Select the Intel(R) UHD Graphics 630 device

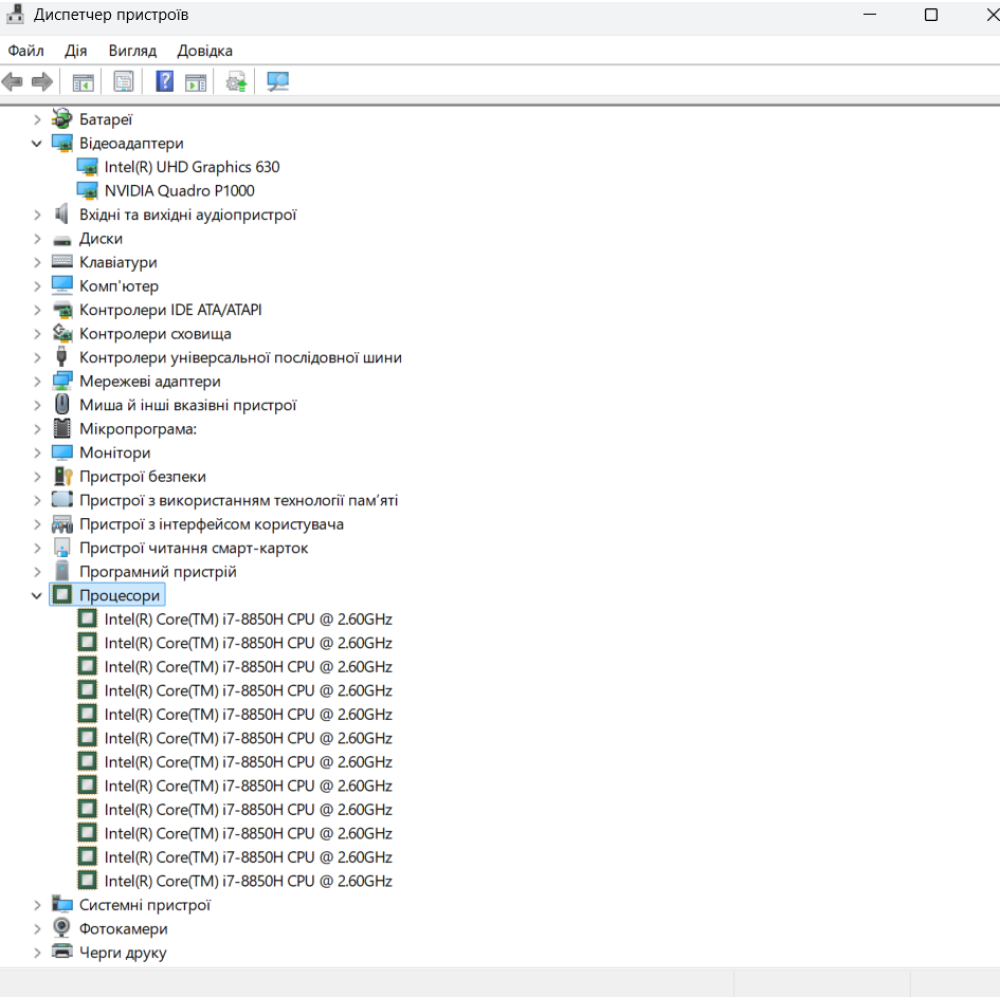tap(191, 167)
